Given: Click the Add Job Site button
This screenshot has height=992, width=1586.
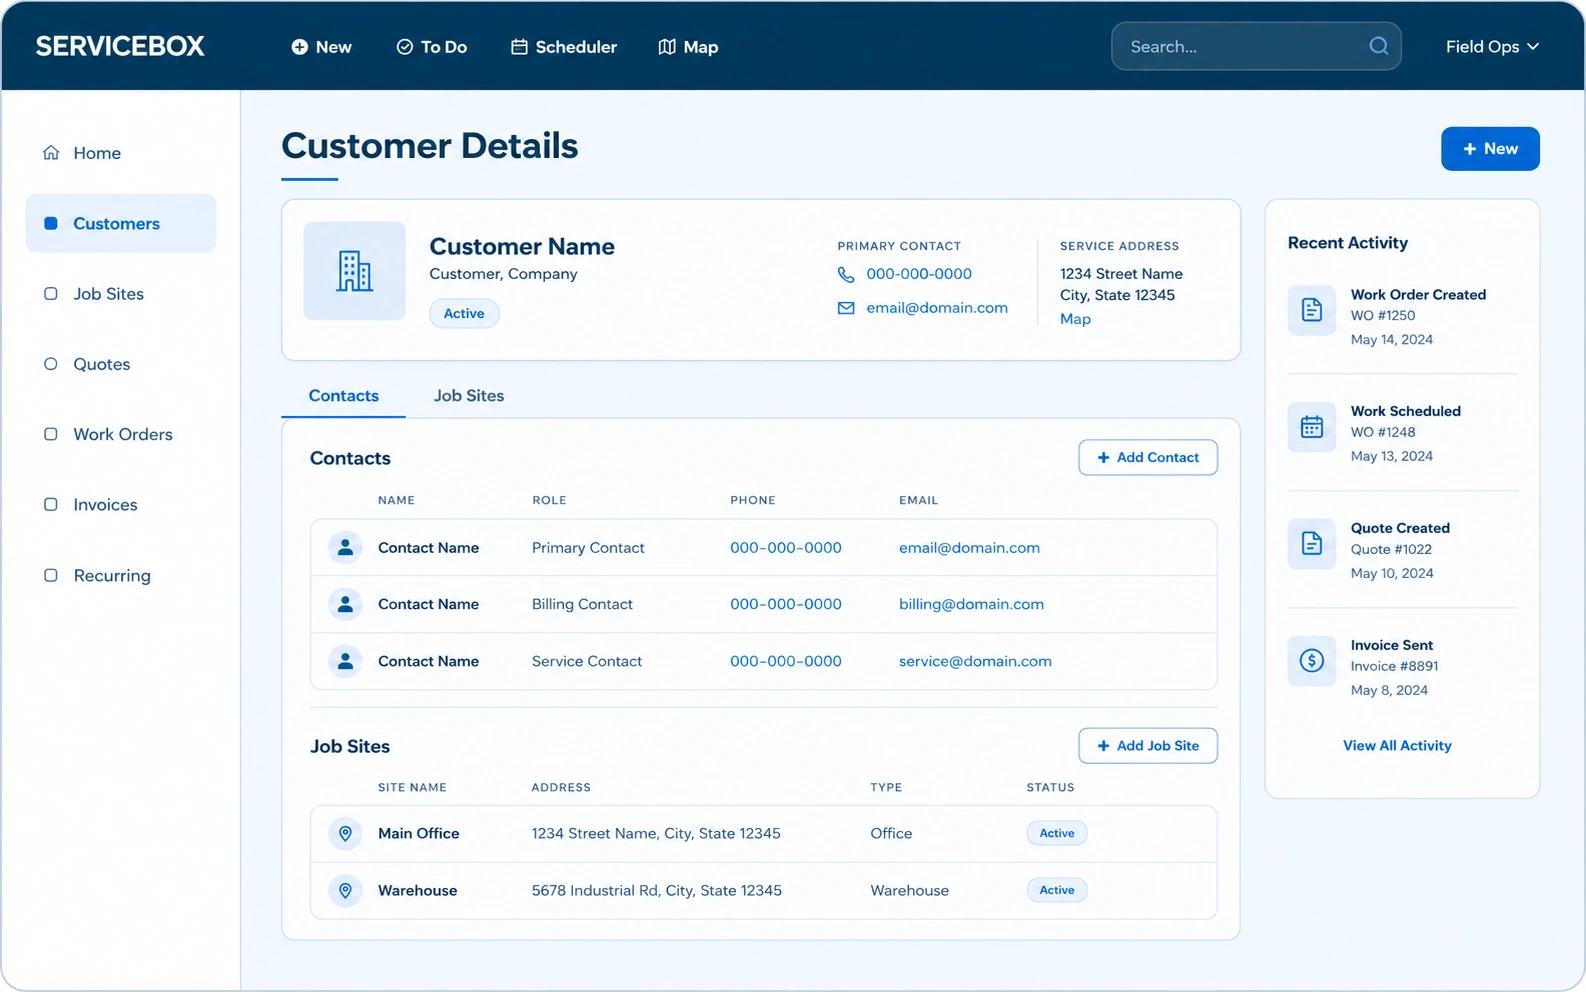Looking at the screenshot, I should [1148, 746].
